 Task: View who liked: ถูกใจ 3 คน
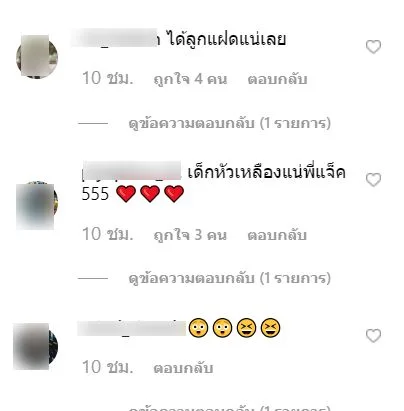[190, 235]
